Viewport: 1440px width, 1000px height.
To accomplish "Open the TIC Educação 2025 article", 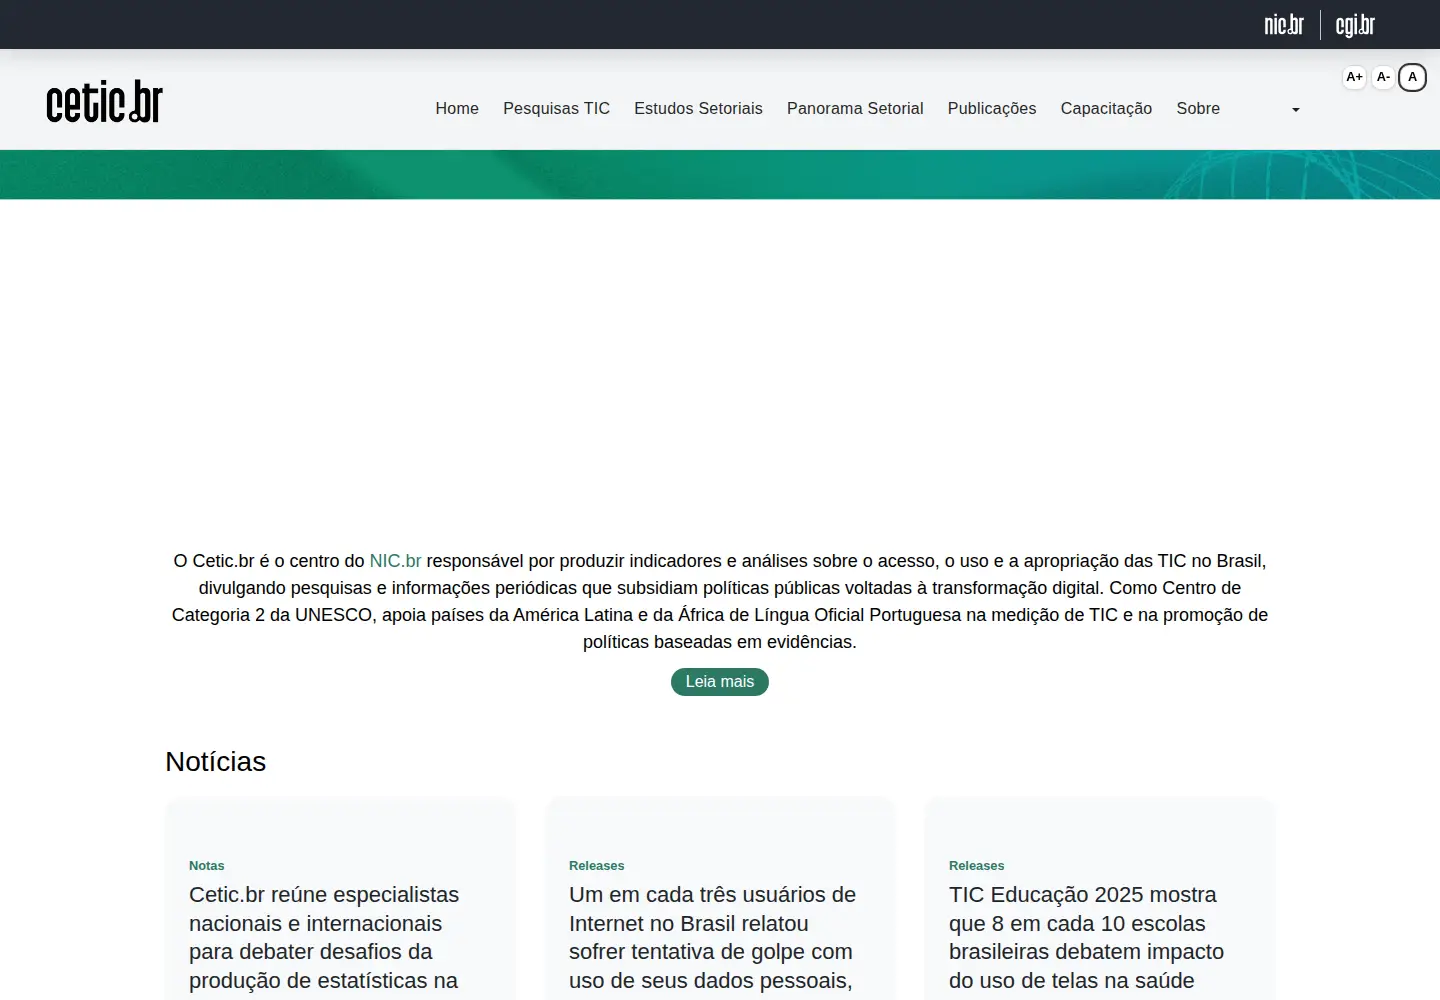I will pyautogui.click(x=1086, y=938).
